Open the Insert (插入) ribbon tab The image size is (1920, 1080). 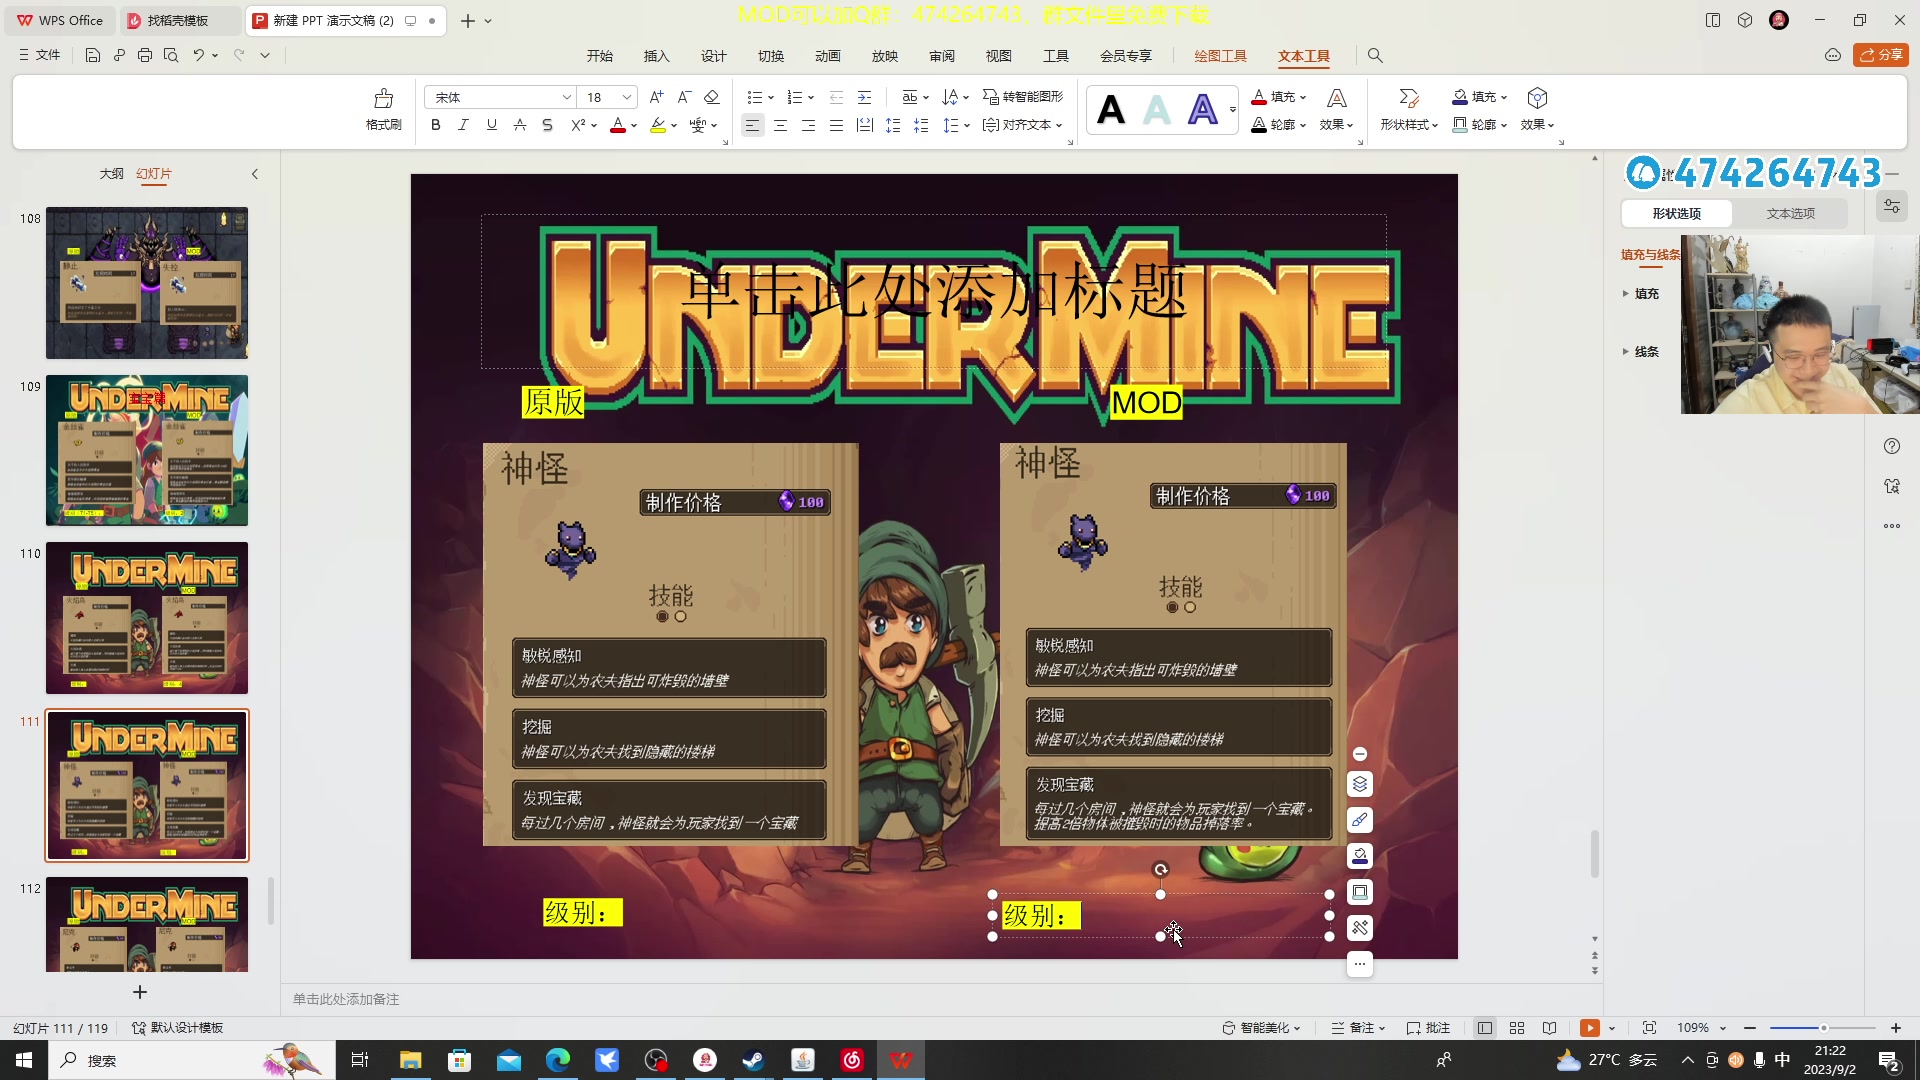click(x=657, y=56)
